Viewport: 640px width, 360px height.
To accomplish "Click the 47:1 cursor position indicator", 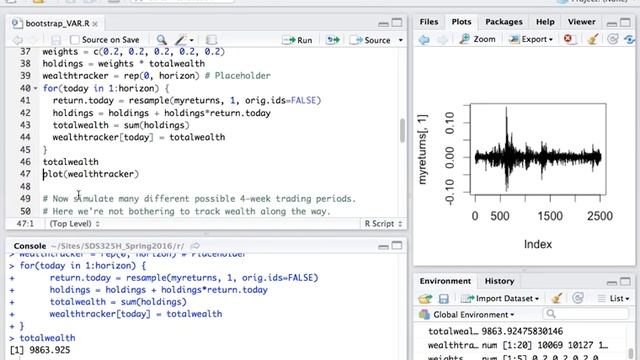I will click(25, 224).
